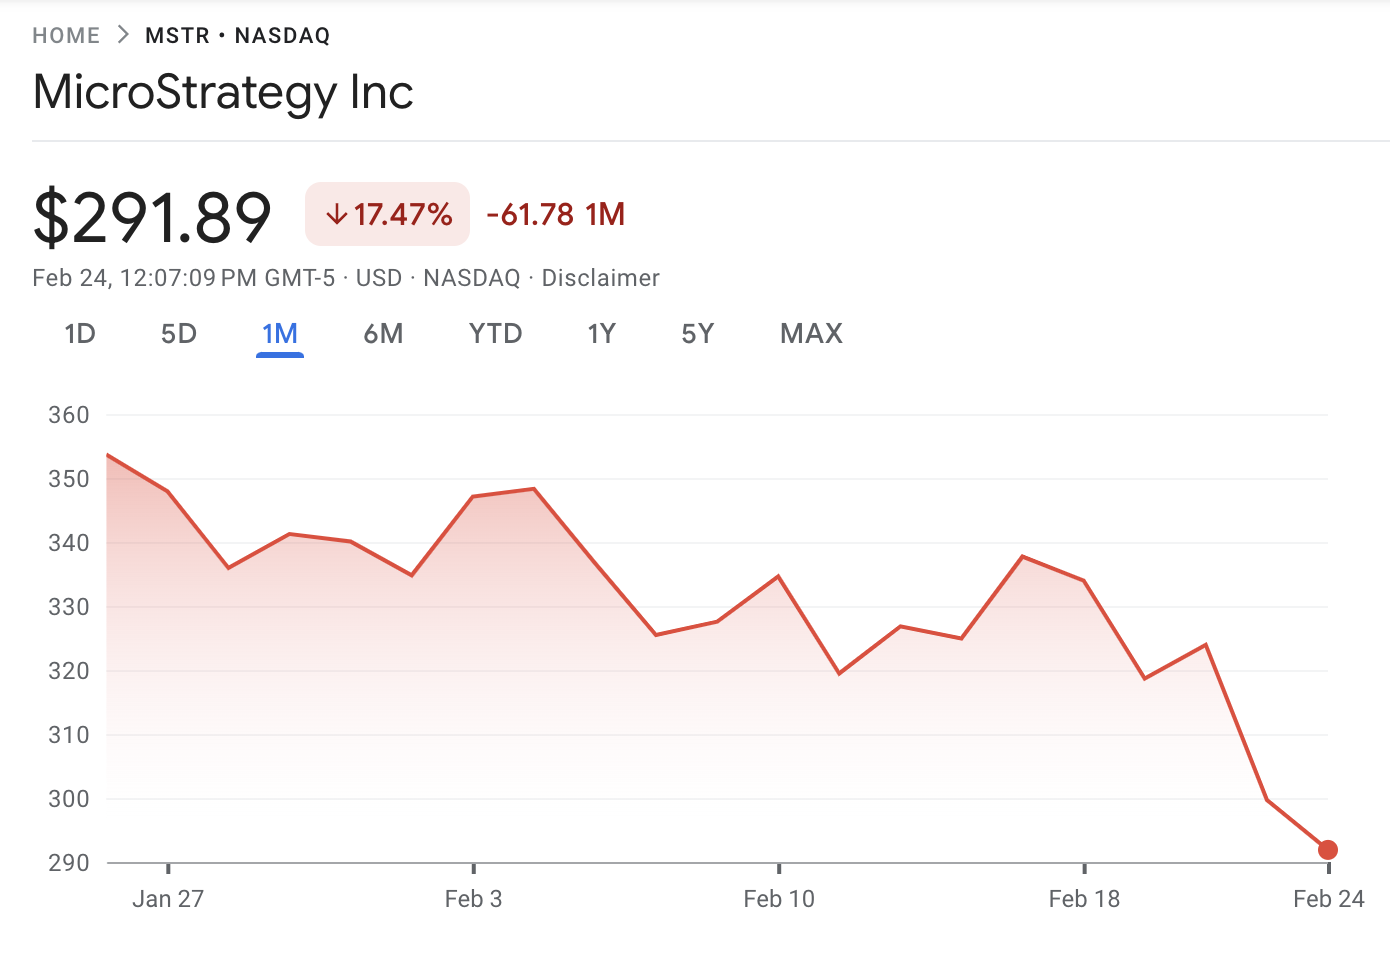The width and height of the screenshot is (1390, 960).
Task: Click the -61.78 1M change text
Action: click(x=556, y=214)
